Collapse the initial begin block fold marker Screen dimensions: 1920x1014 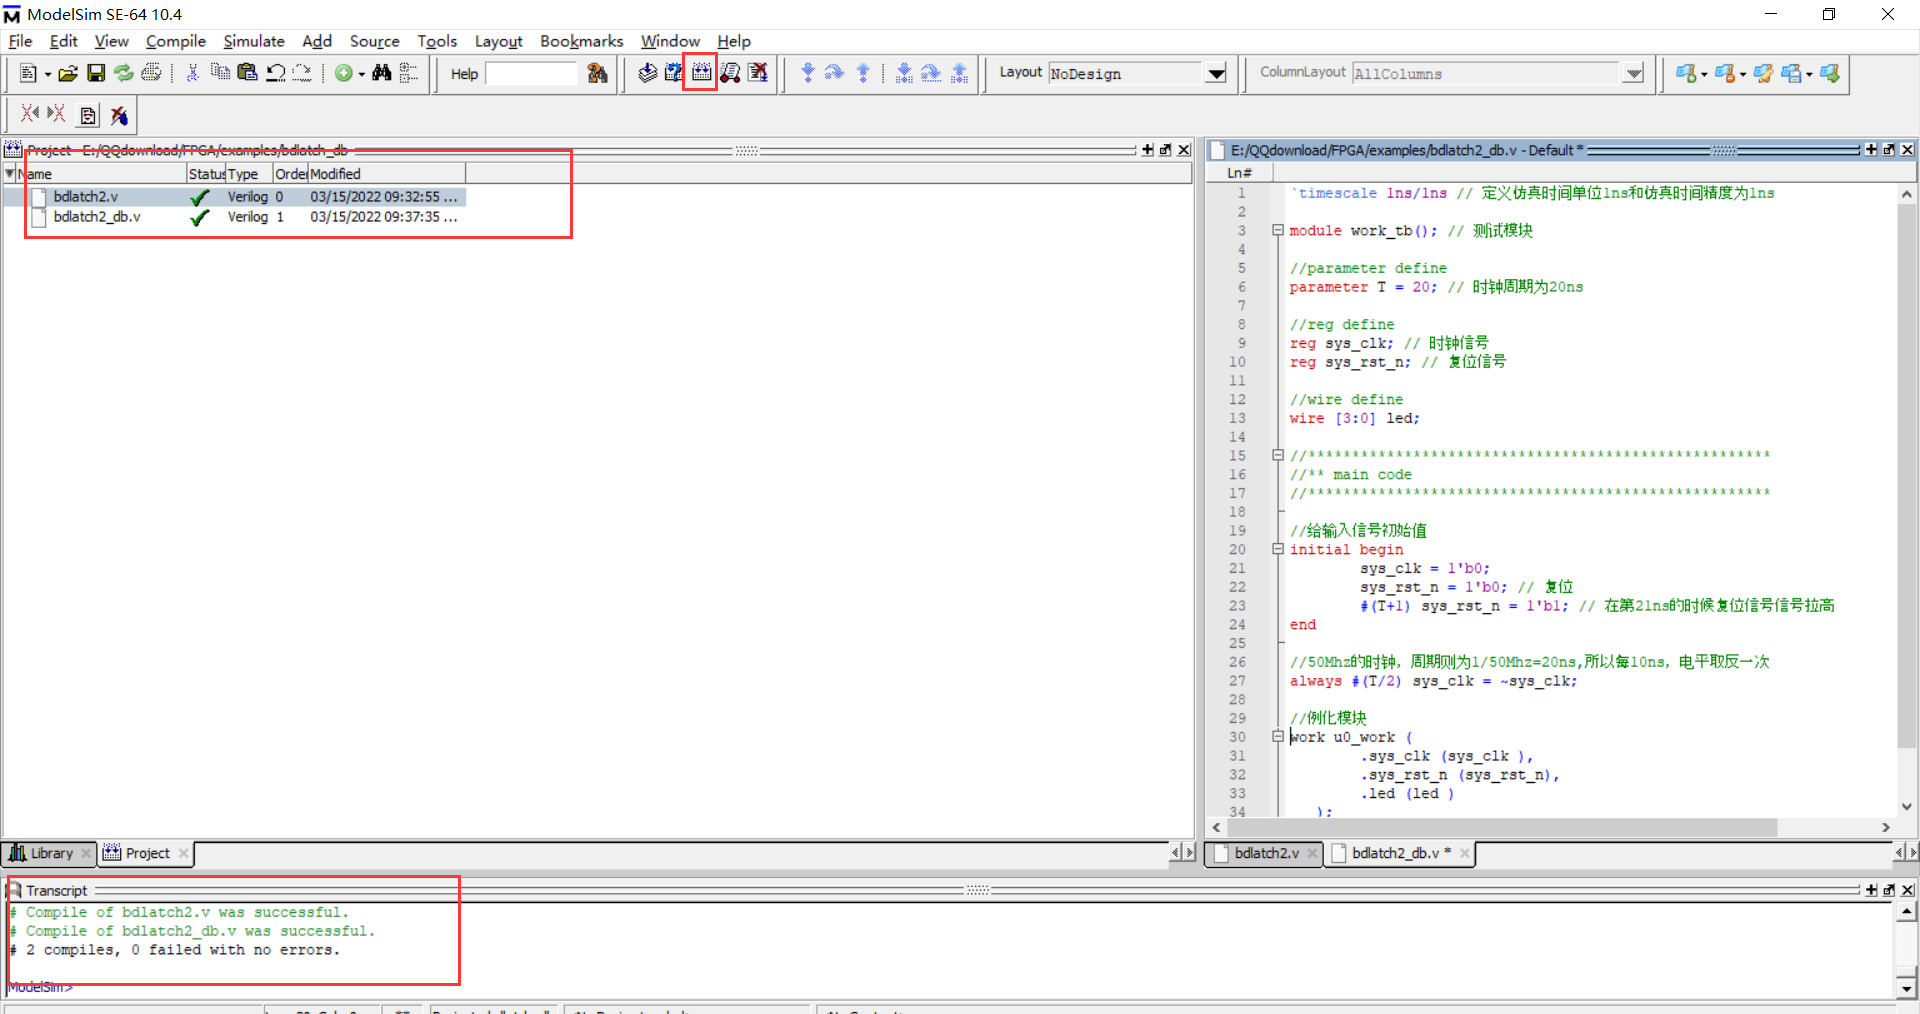(x=1277, y=549)
